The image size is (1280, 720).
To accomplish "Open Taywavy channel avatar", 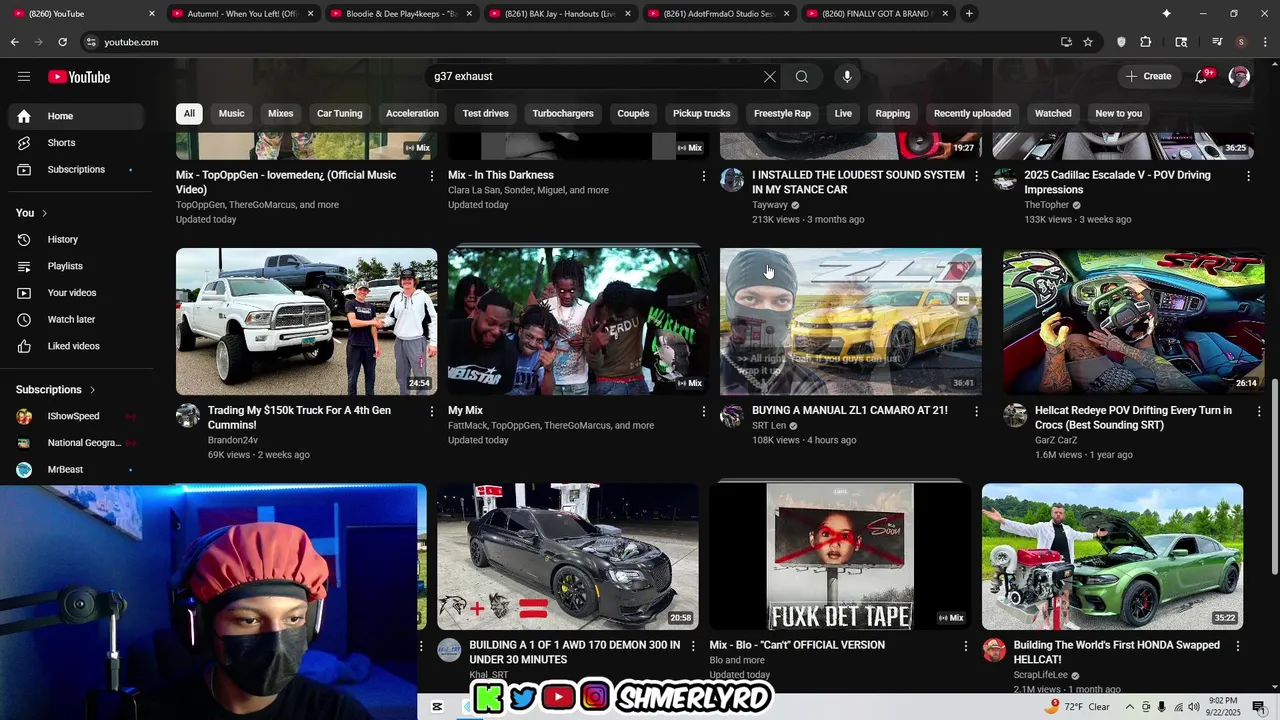I will pyautogui.click(x=732, y=180).
